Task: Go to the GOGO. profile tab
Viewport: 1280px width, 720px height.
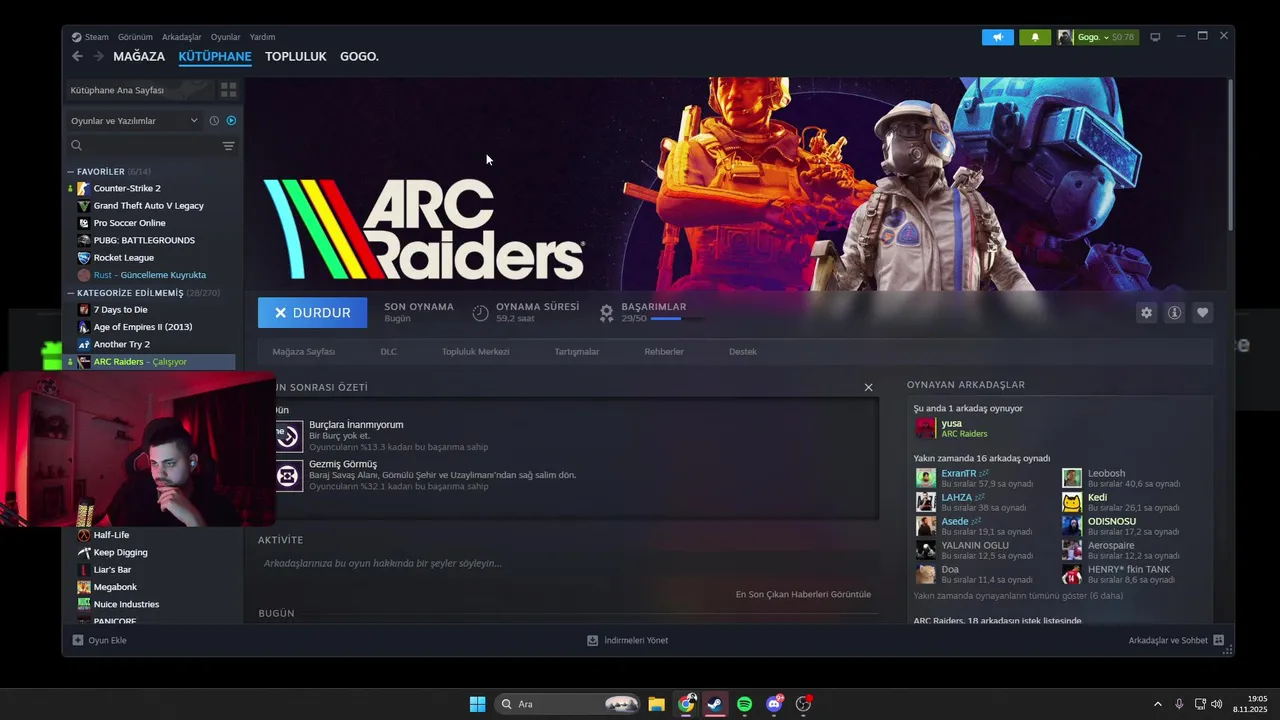Action: click(x=359, y=56)
